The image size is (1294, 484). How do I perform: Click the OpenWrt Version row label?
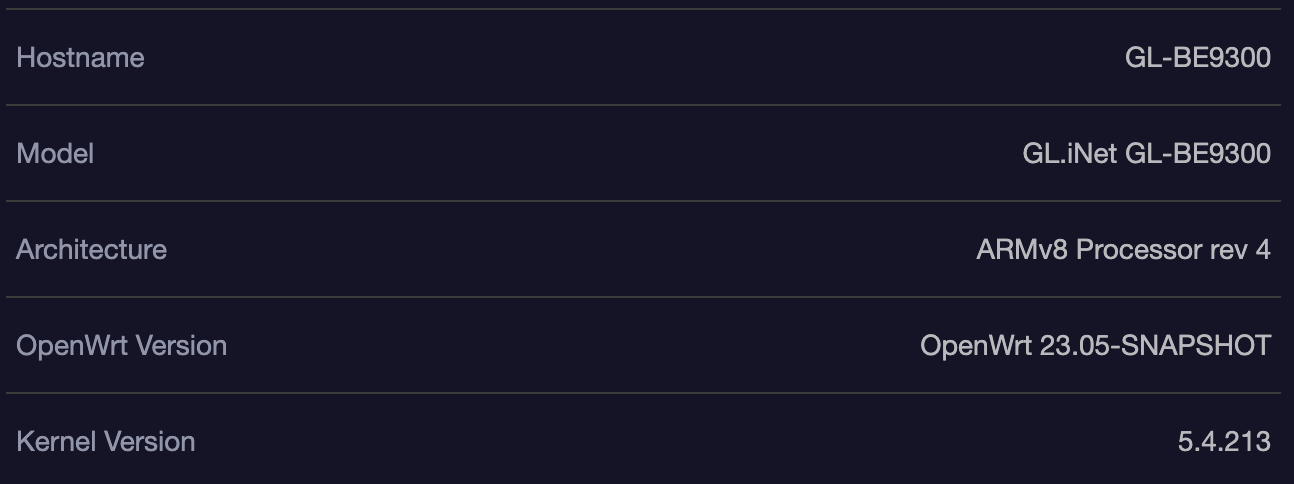tap(121, 346)
